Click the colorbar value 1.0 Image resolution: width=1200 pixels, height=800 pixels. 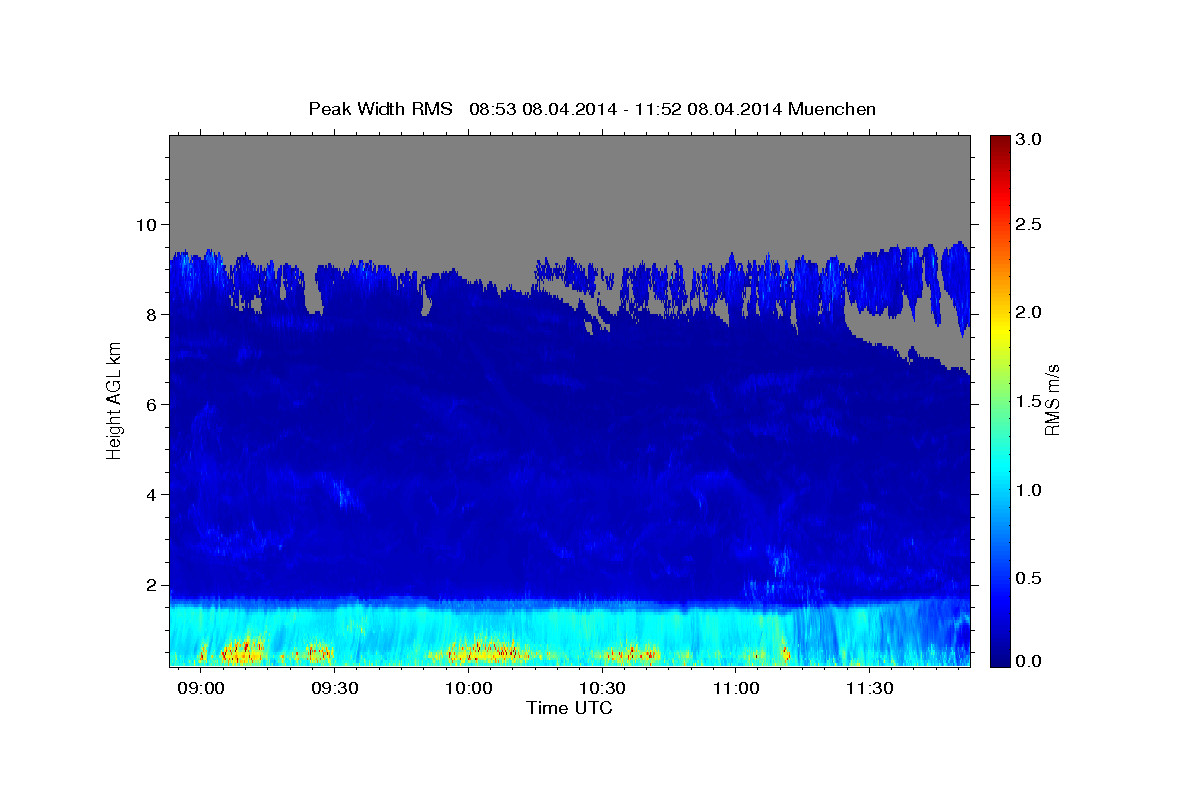[x=1030, y=490]
